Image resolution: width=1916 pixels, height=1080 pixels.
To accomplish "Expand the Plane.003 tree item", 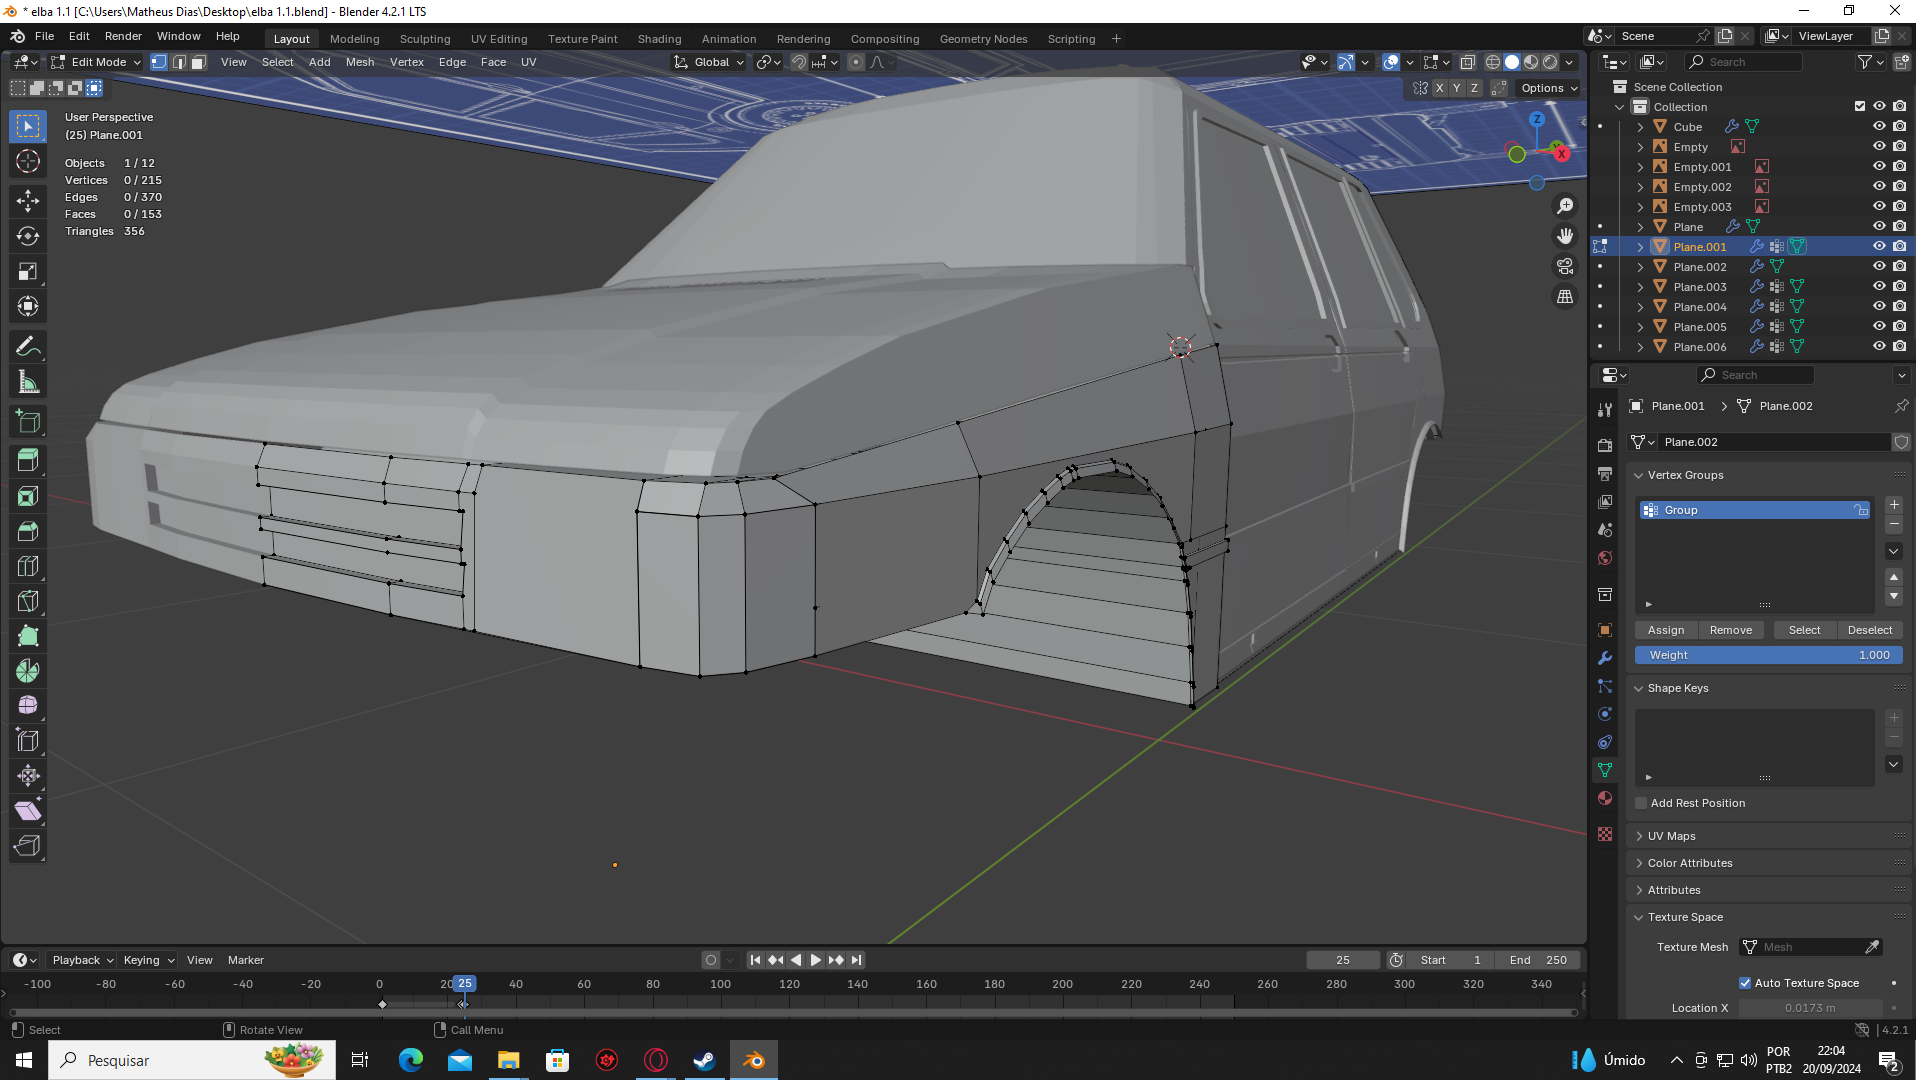I will pyautogui.click(x=1640, y=287).
